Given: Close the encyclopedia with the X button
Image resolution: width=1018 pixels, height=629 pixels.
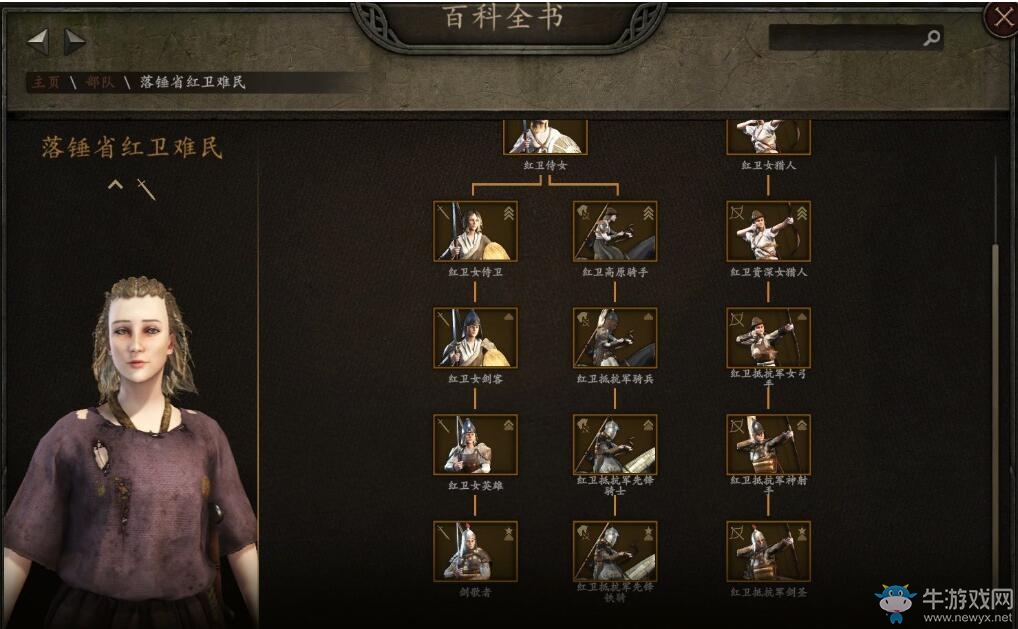Looking at the screenshot, I should click(1002, 18).
